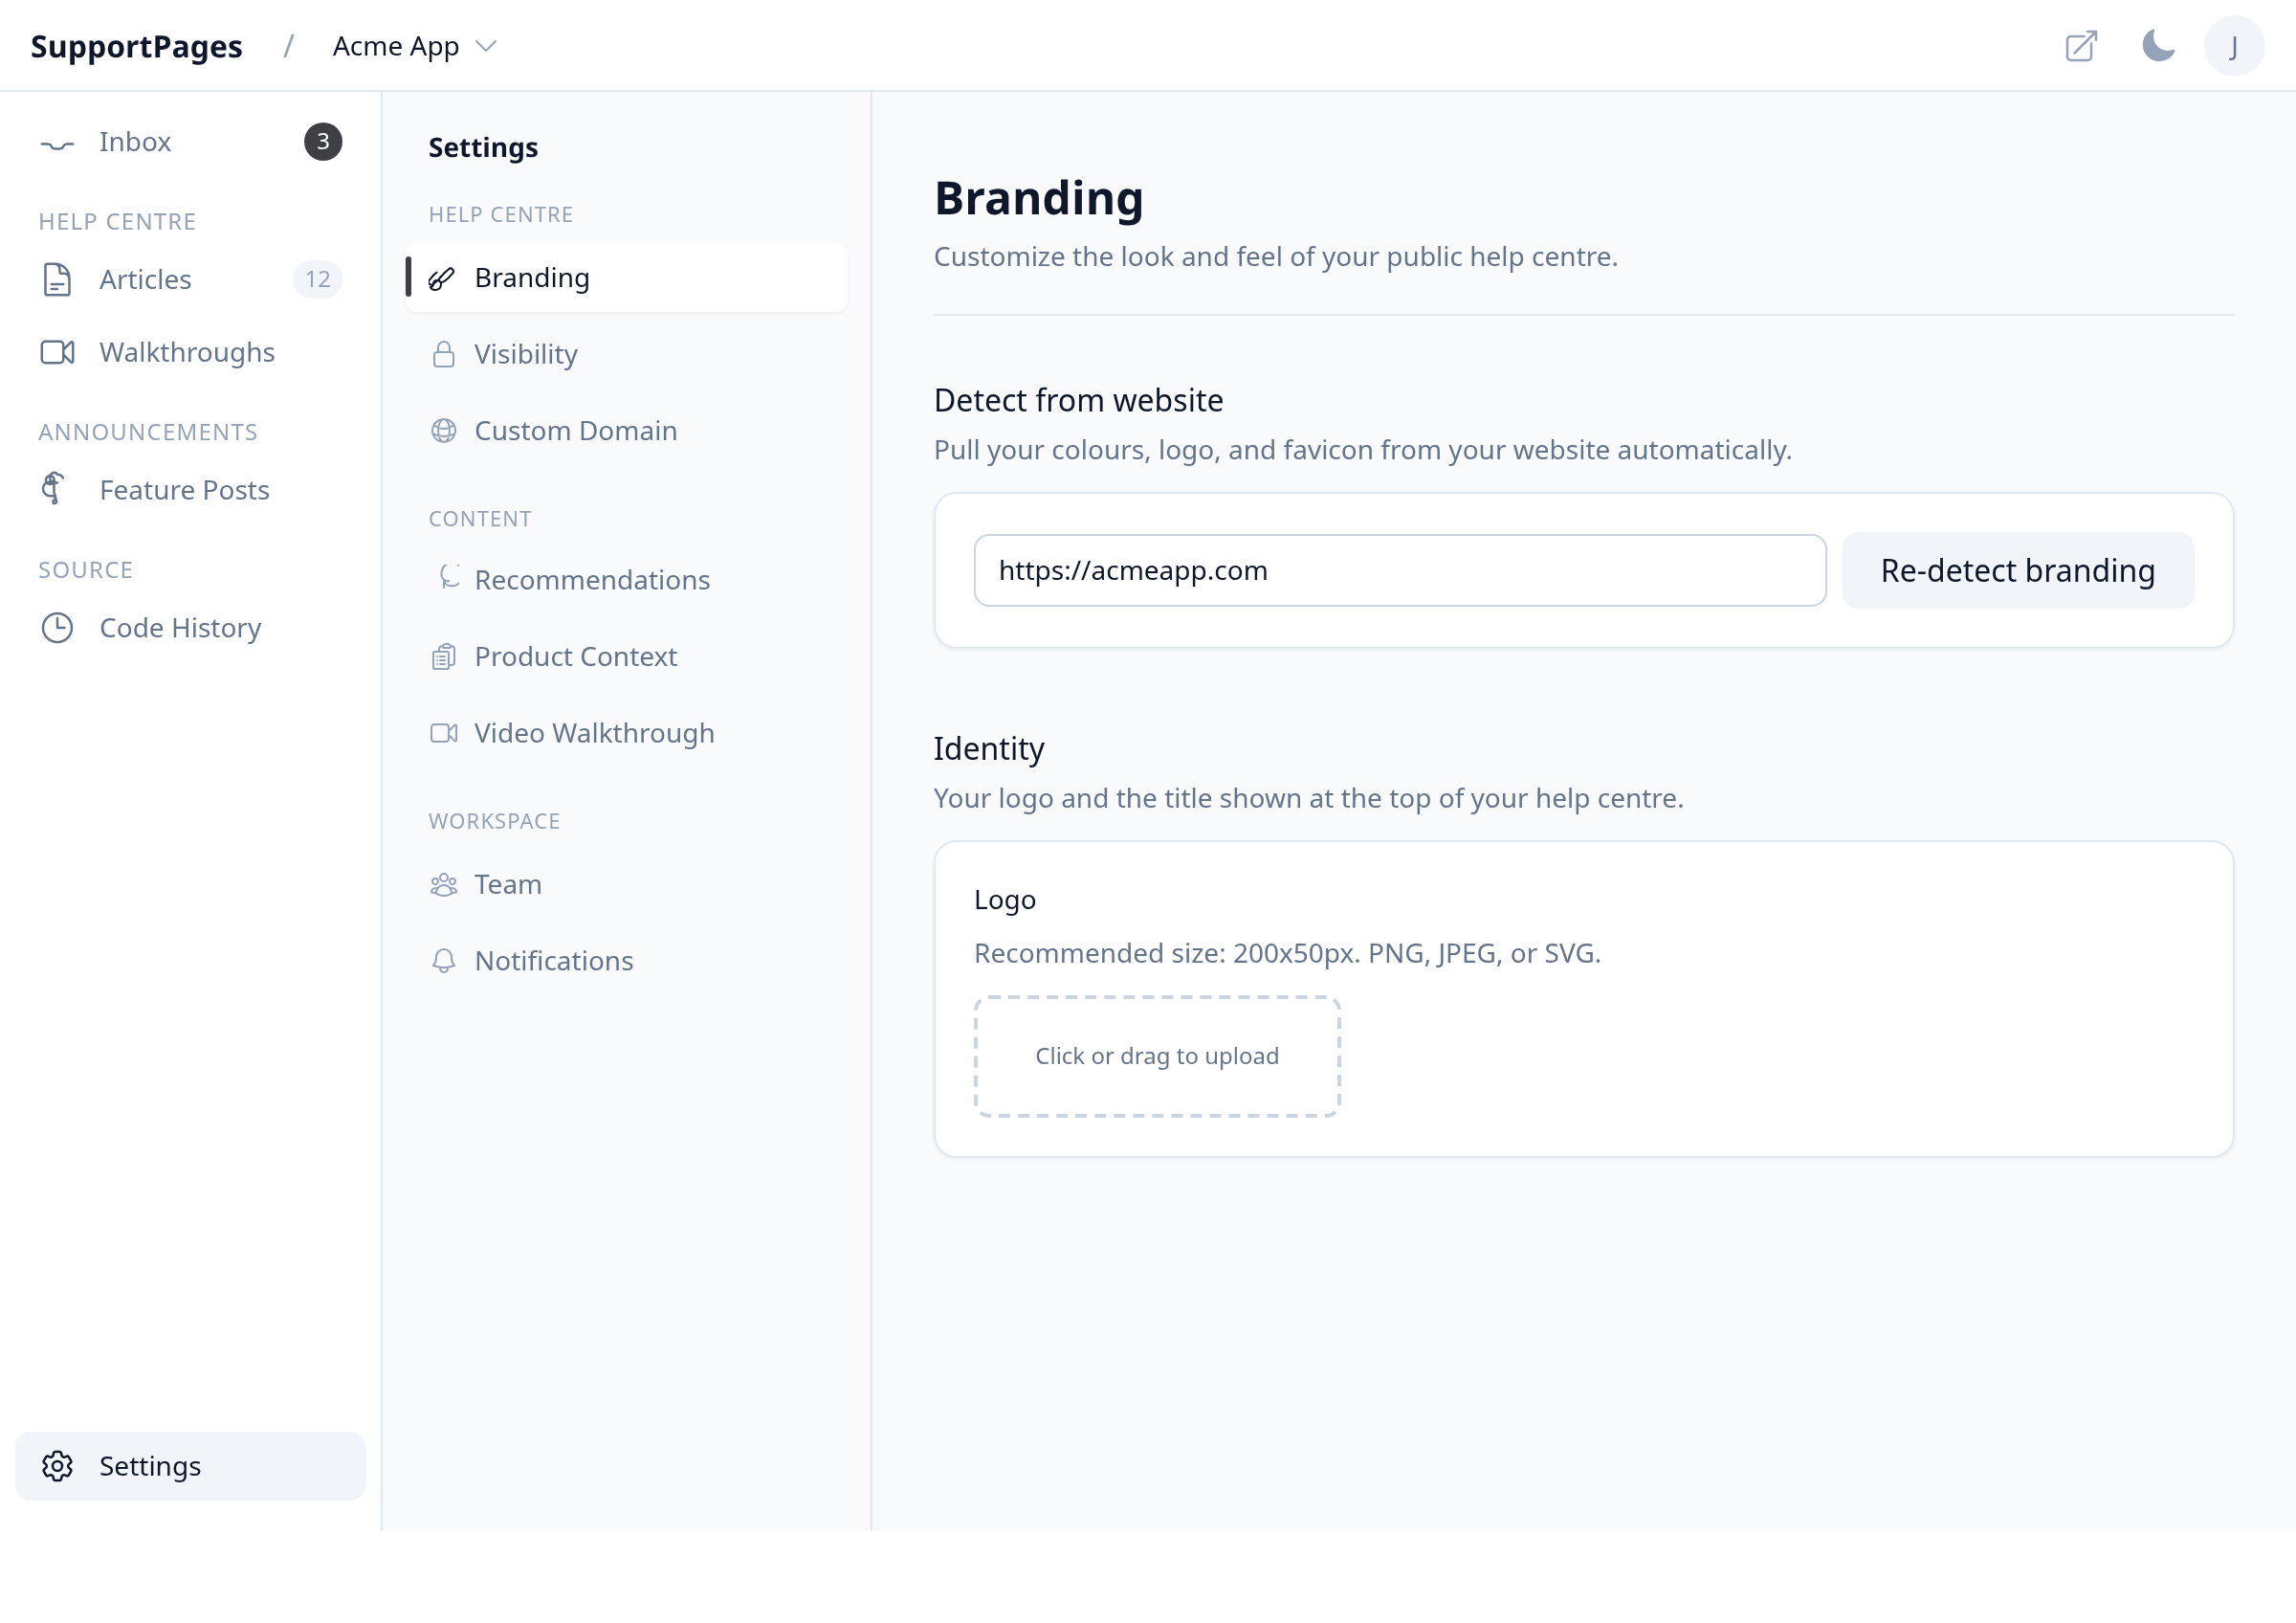Click the Articles document icon
The width and height of the screenshot is (2296, 1623).
tap(57, 280)
